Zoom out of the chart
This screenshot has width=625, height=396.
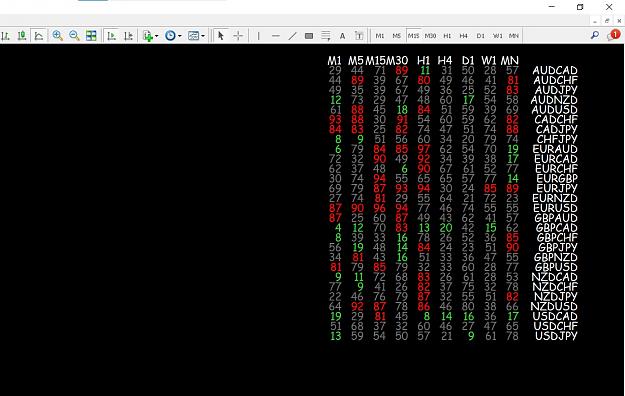(x=74, y=36)
